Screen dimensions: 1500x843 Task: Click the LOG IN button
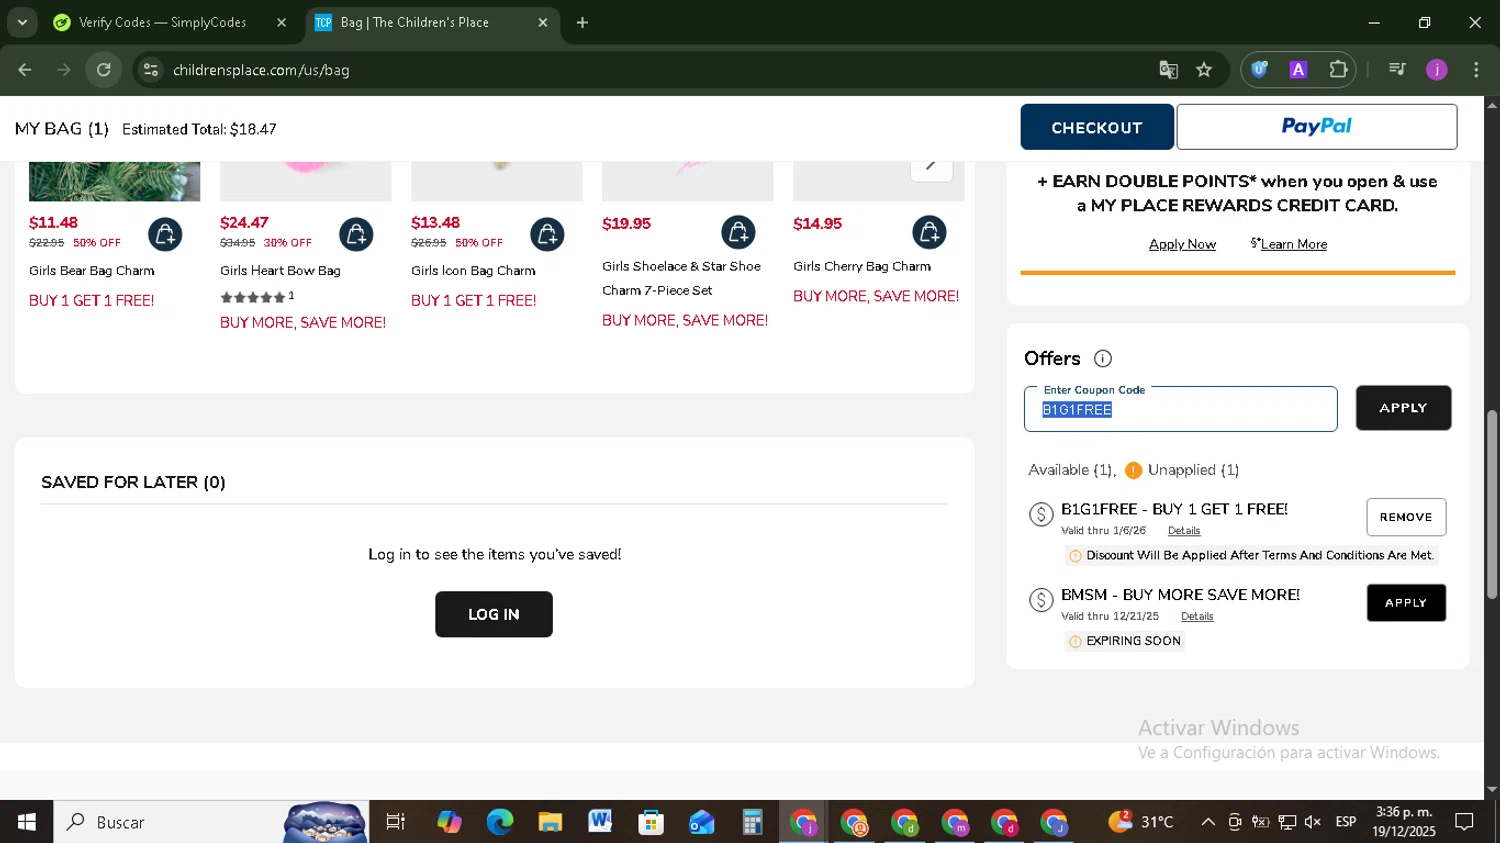pos(494,614)
